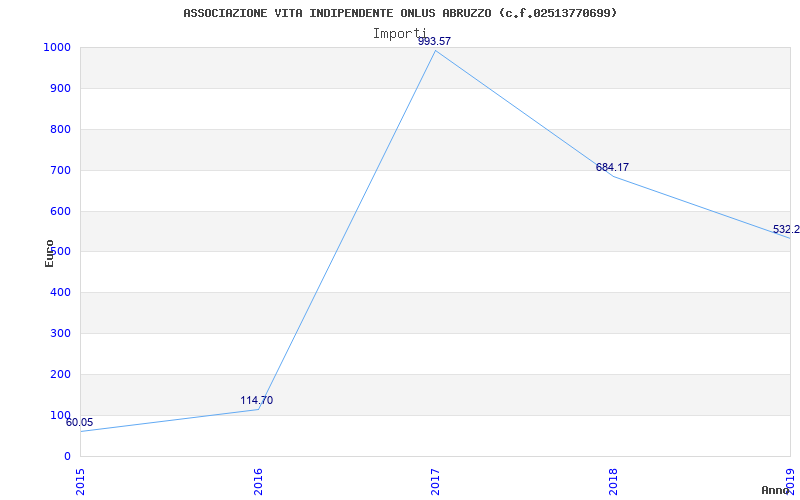Click the chart title ASSOCIAZIONE VITA INDIPENDENTE ONLUS ABRUZZO

tap(400, 13)
